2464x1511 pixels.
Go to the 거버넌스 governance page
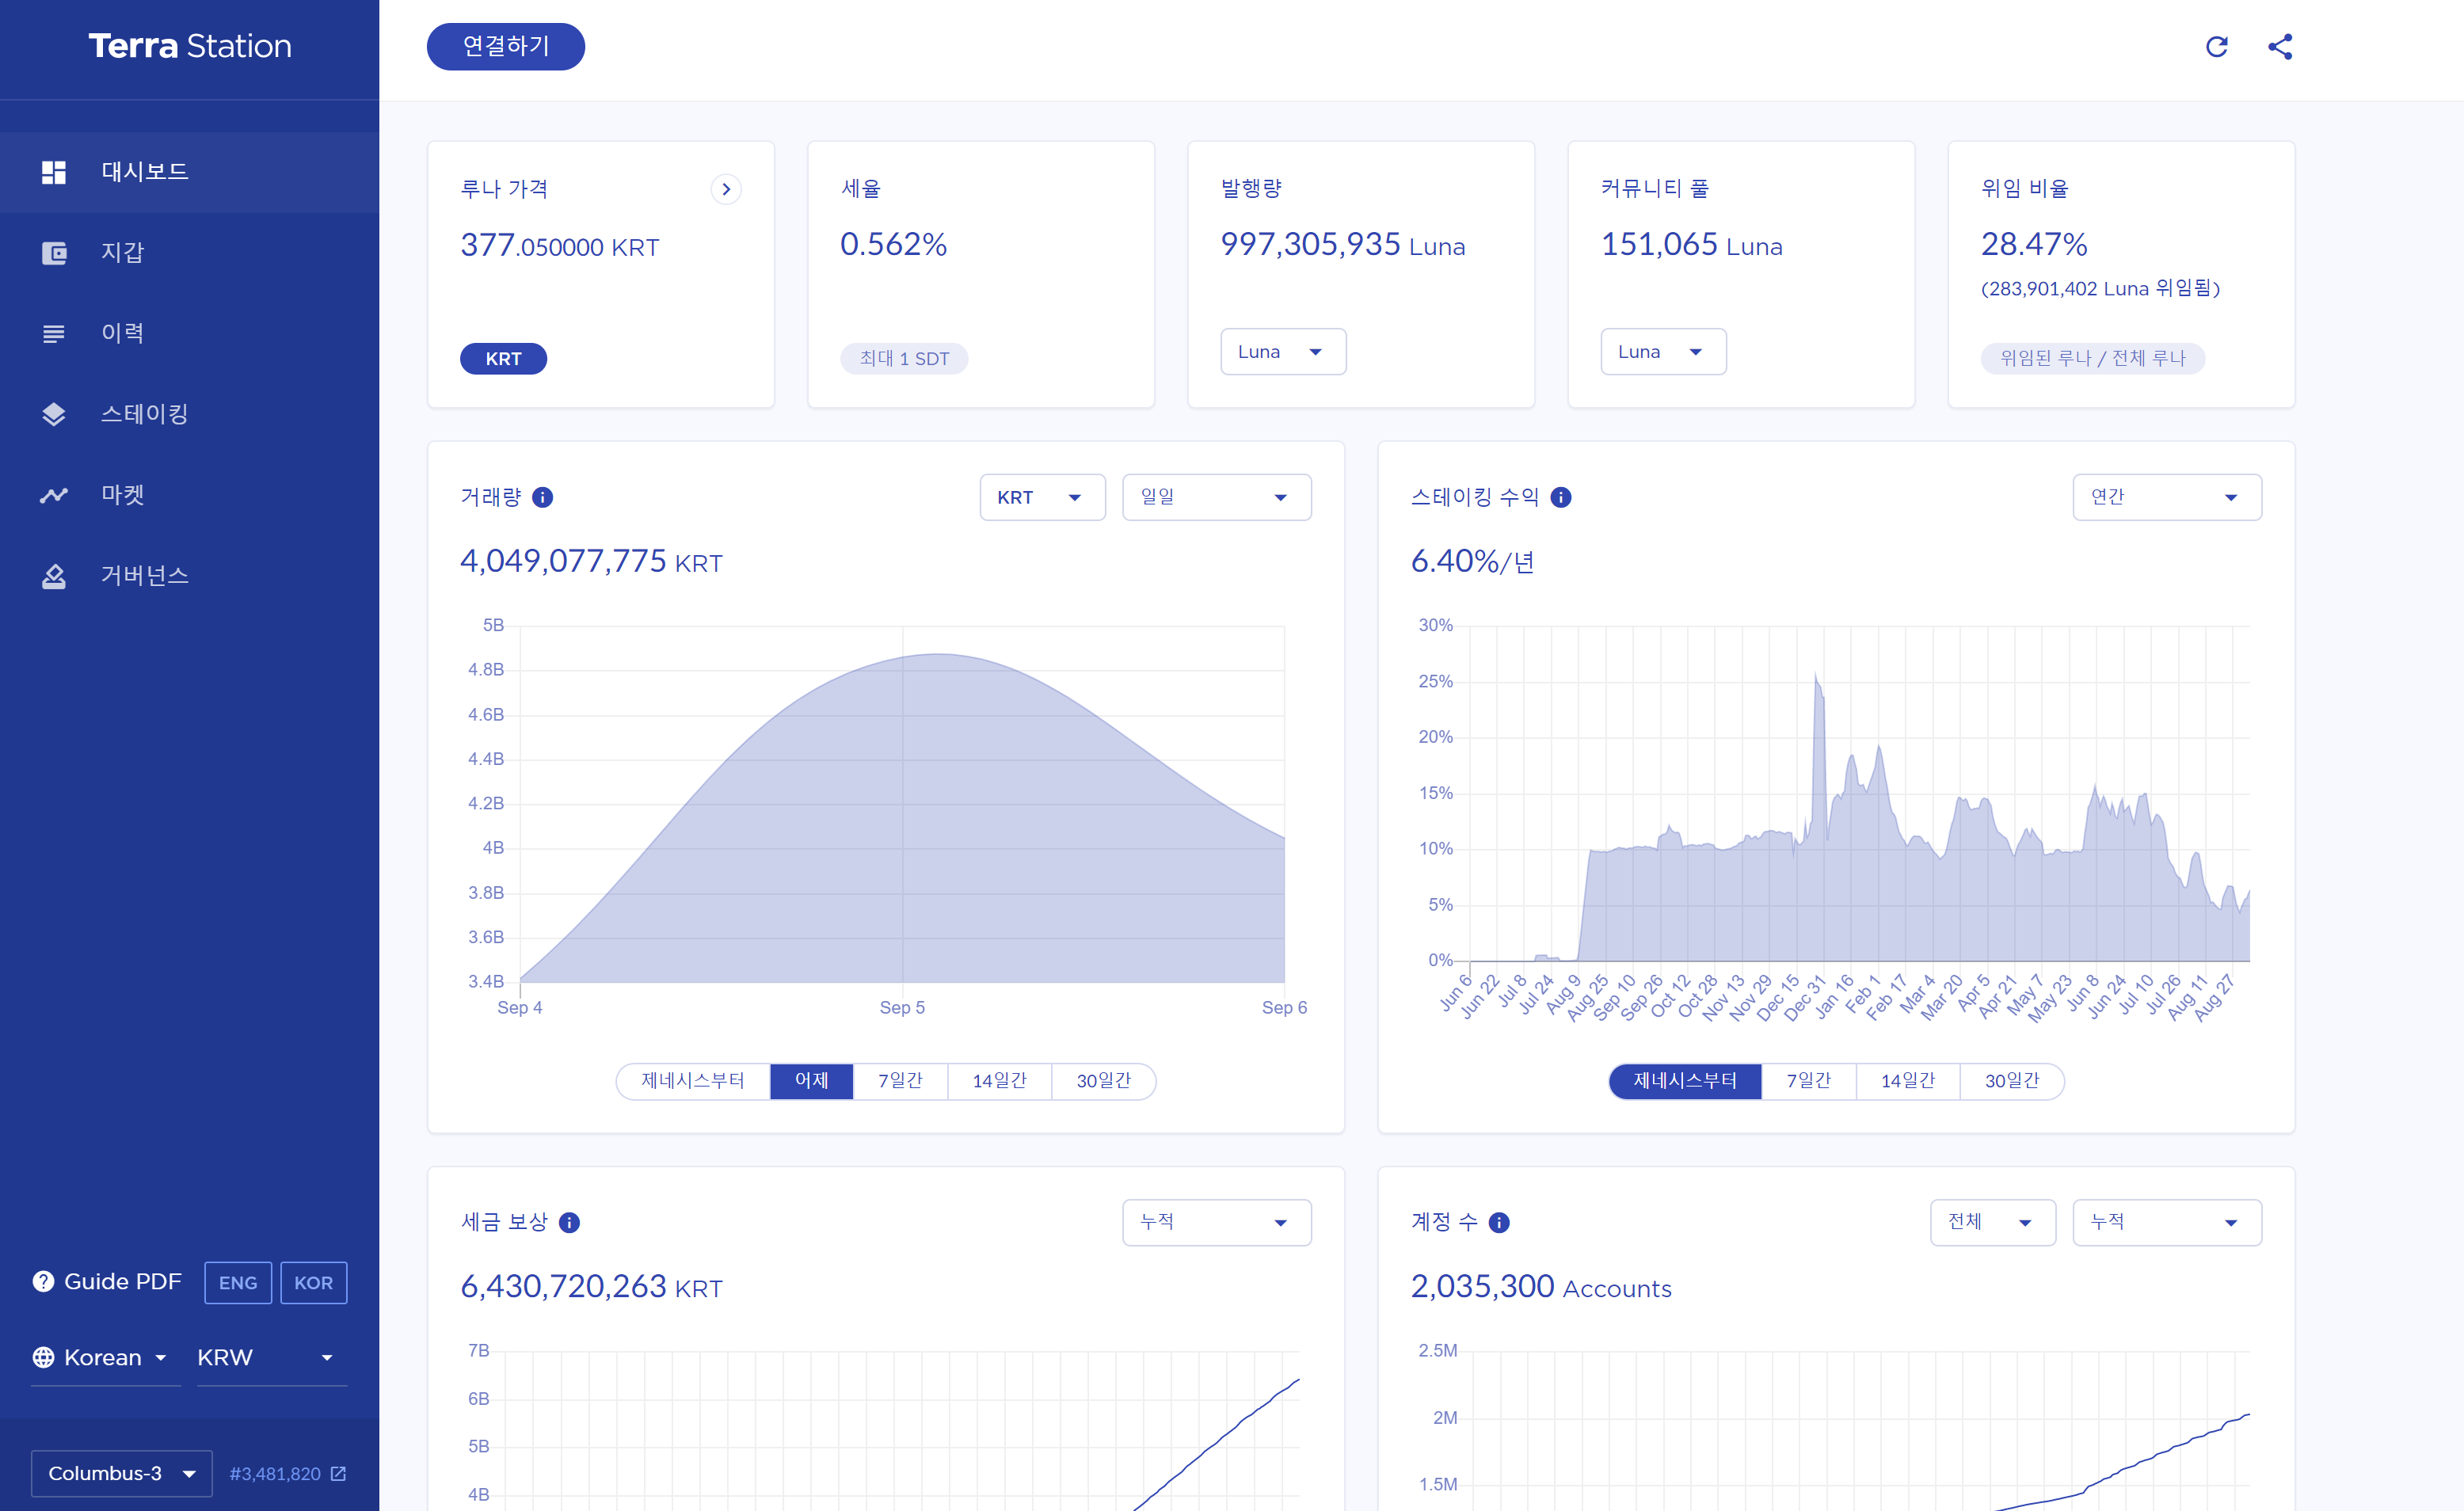pyautogui.click(x=190, y=576)
